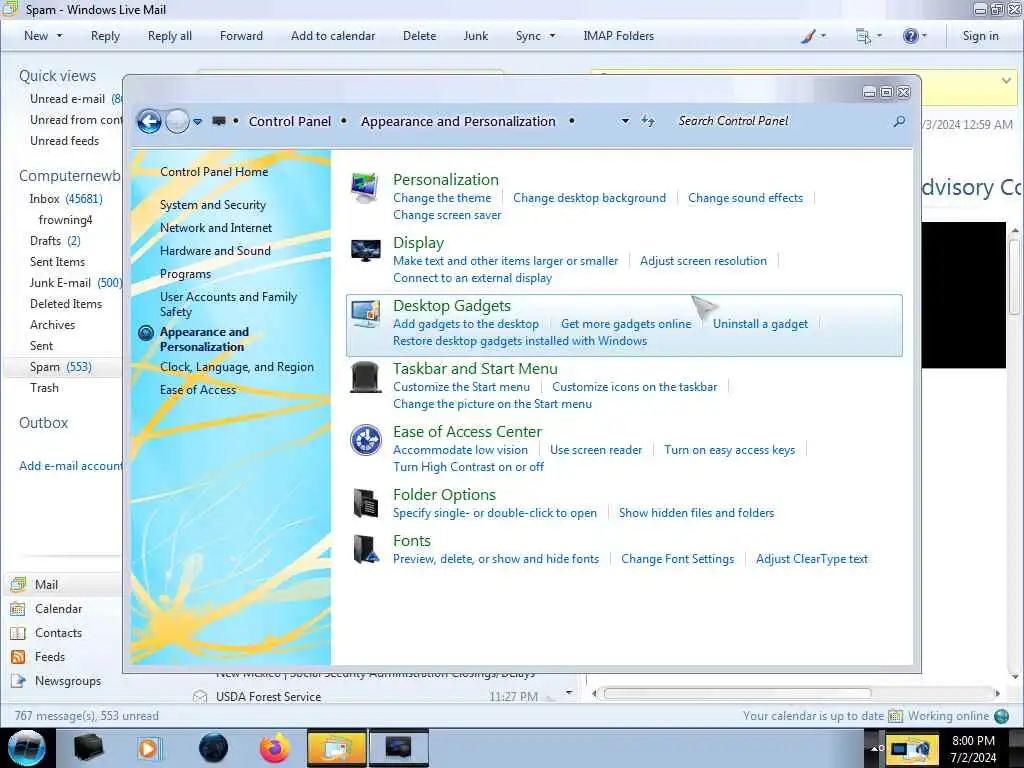The height and width of the screenshot is (768, 1024).
Task: Click the computer icon in address breadcrumb
Action: tap(219, 121)
